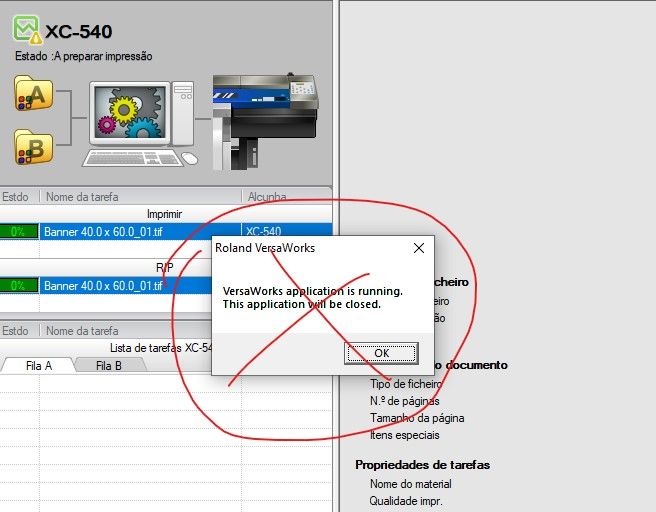This screenshot has height=512, width=656.
Task: Click the RIP computer with gears icon
Action: (141, 124)
